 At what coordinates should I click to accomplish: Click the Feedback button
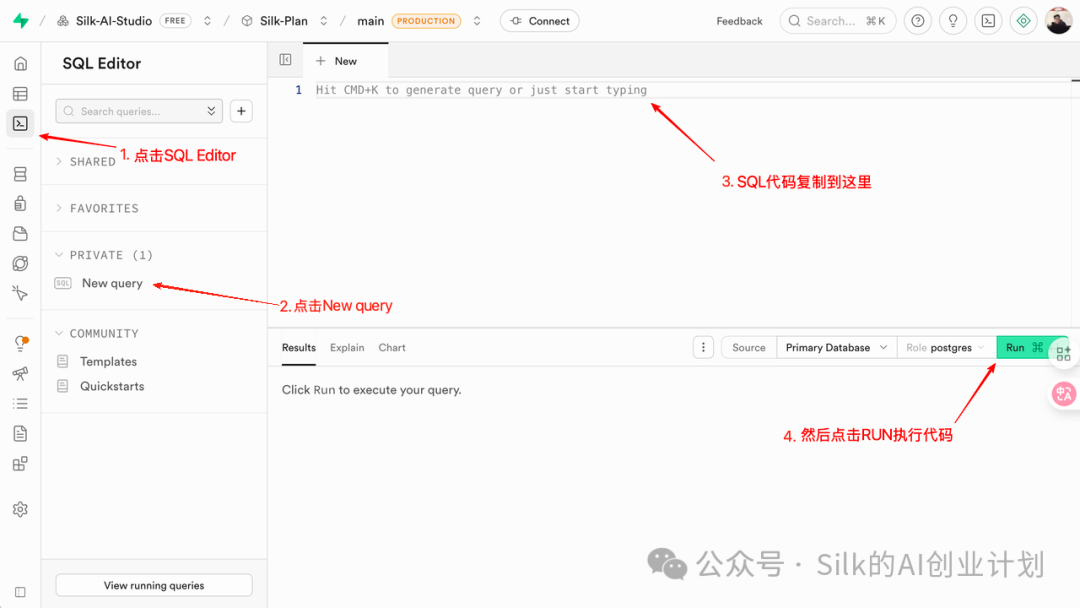739,21
